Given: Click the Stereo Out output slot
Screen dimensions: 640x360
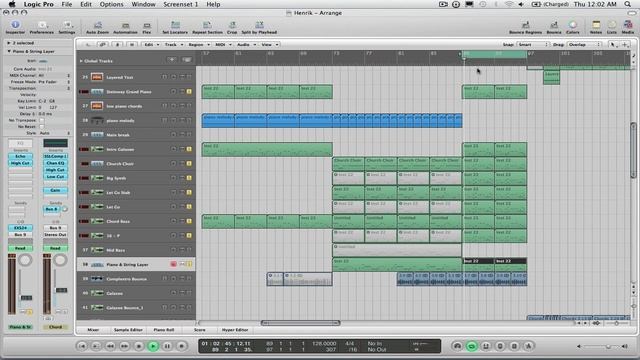Looking at the screenshot, I should click(x=55, y=235).
